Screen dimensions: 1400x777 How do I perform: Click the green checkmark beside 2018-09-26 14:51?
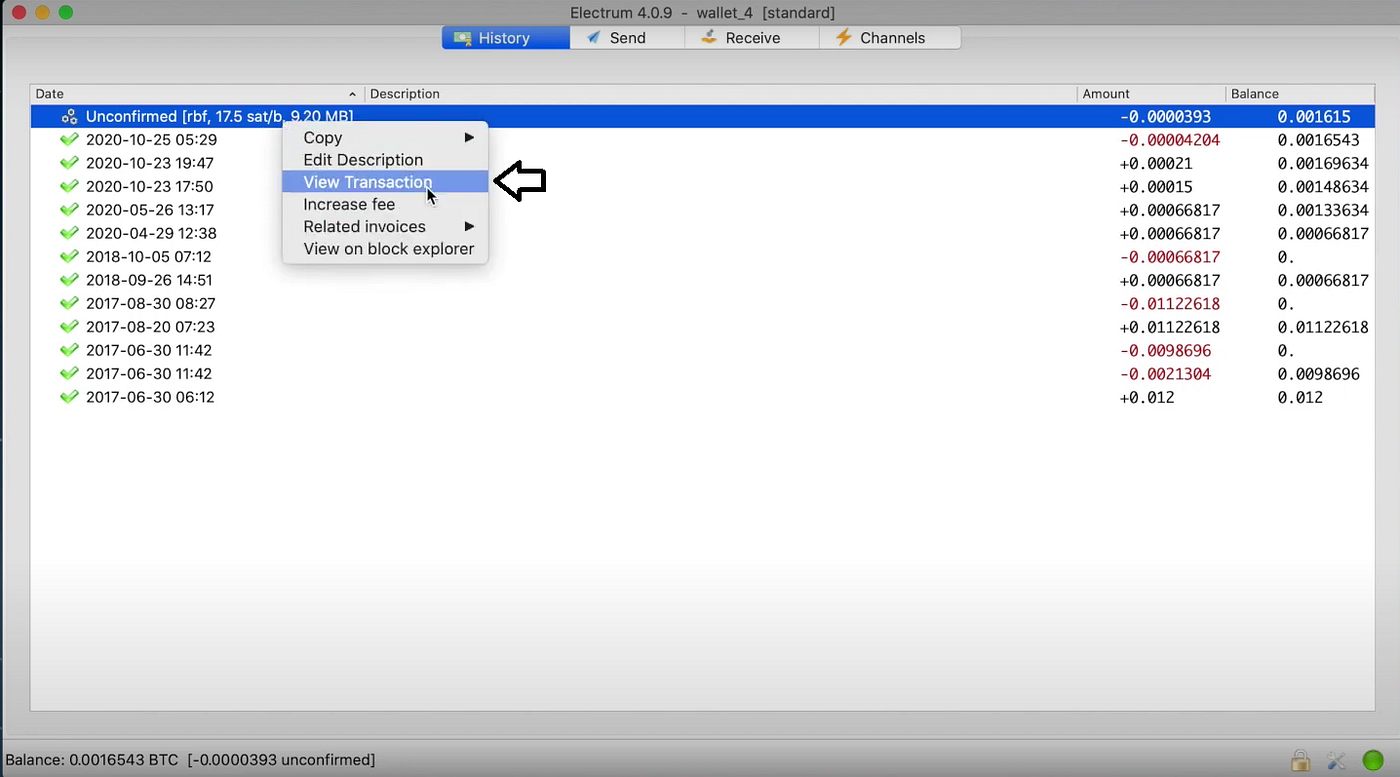point(69,280)
